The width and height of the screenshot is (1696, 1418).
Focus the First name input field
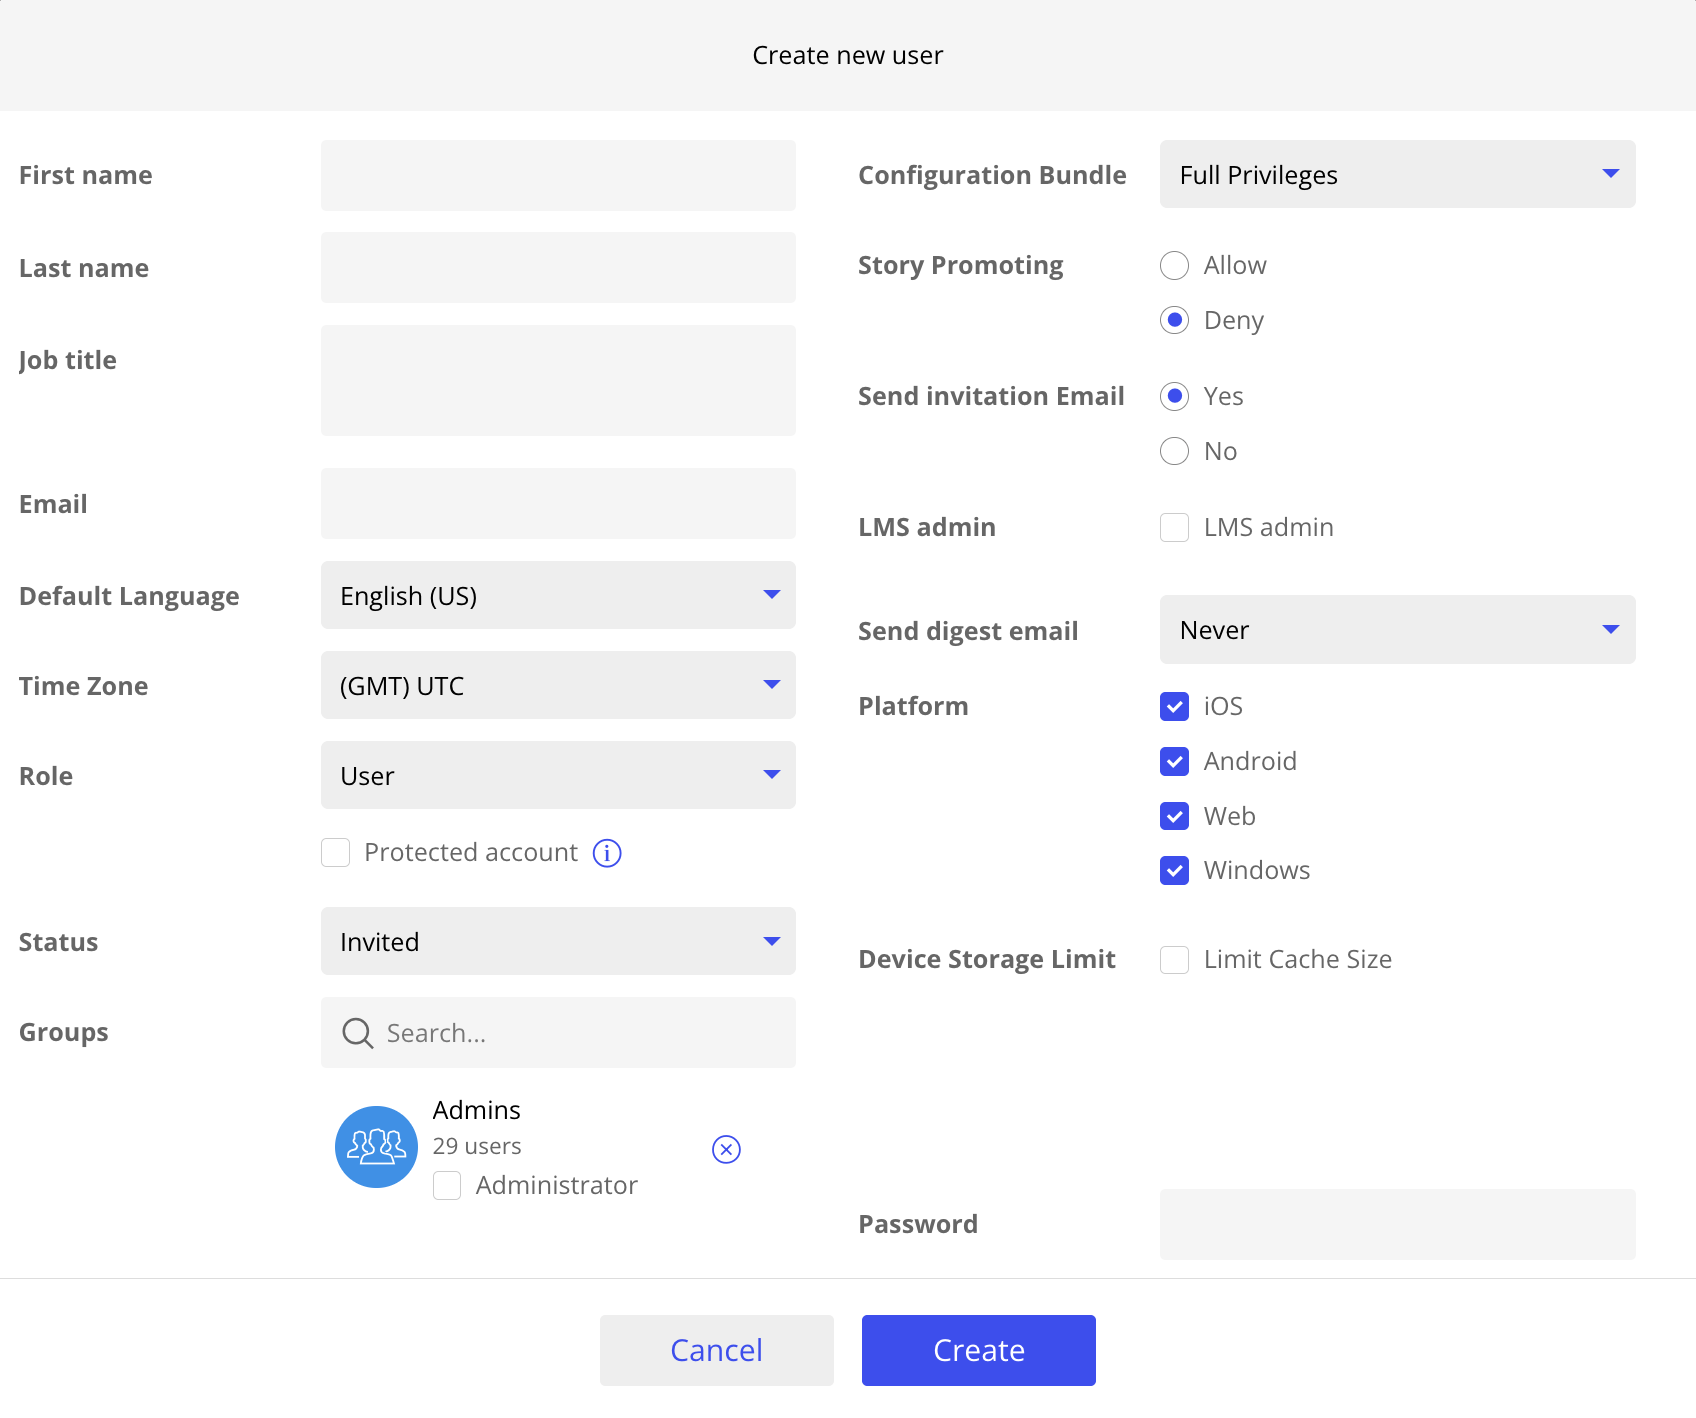pos(558,176)
